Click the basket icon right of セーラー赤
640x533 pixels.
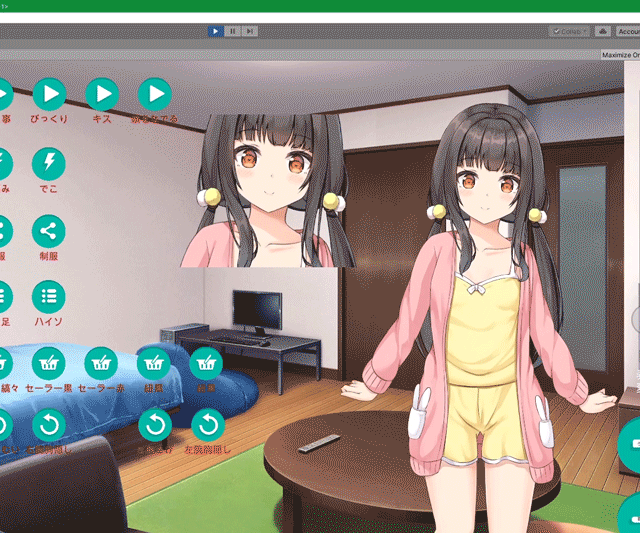(x=154, y=364)
